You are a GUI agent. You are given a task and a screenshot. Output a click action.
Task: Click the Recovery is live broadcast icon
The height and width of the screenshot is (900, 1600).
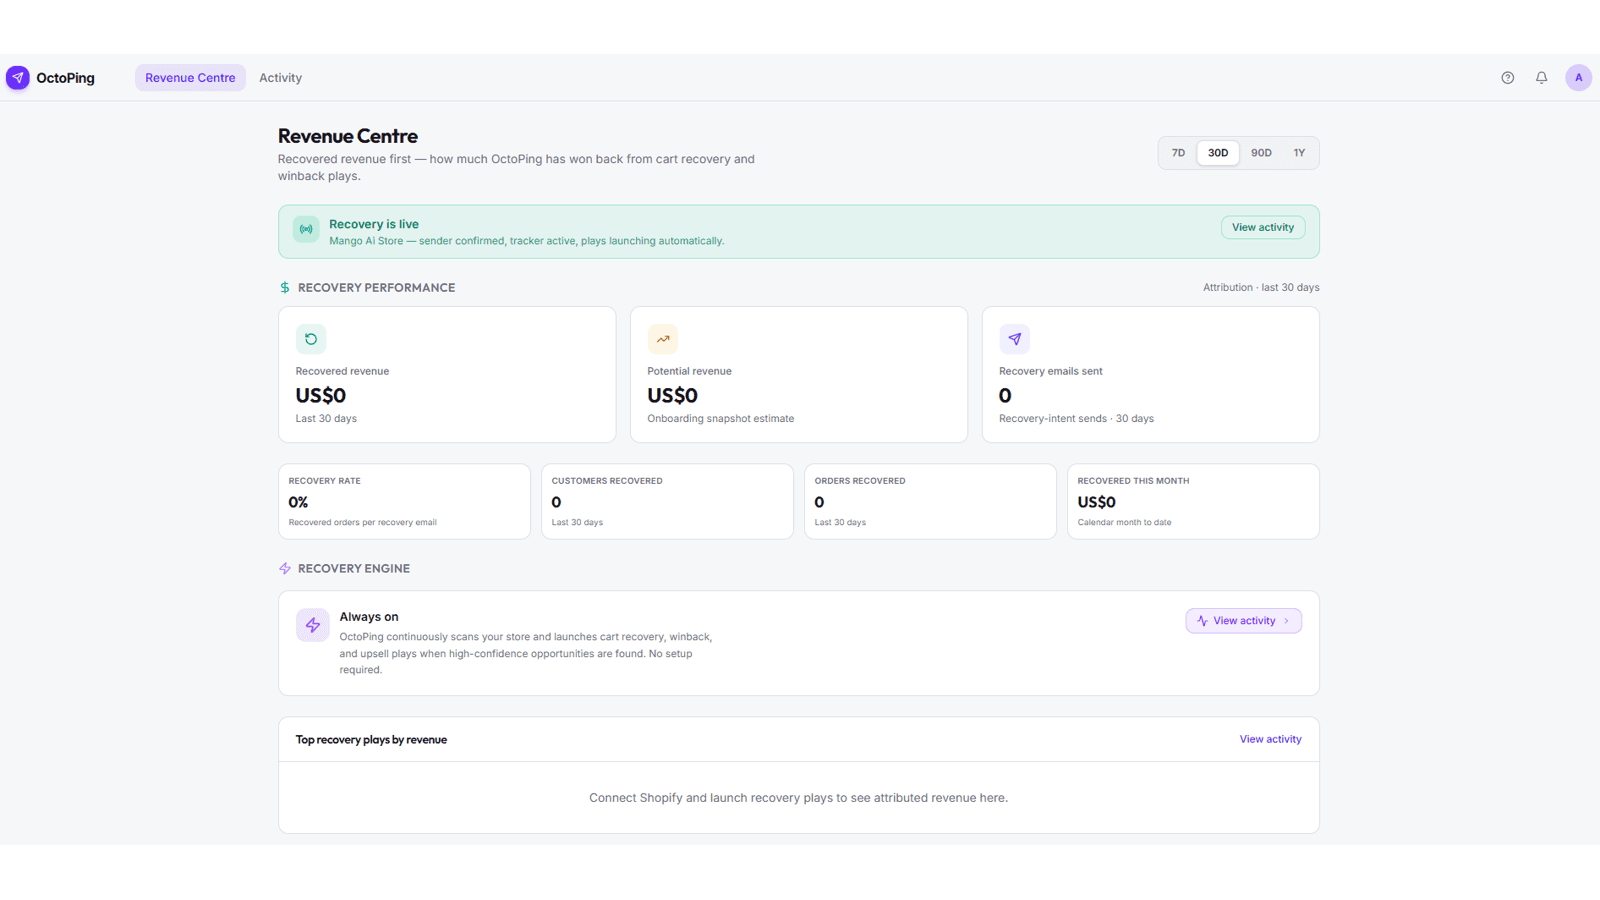306,229
